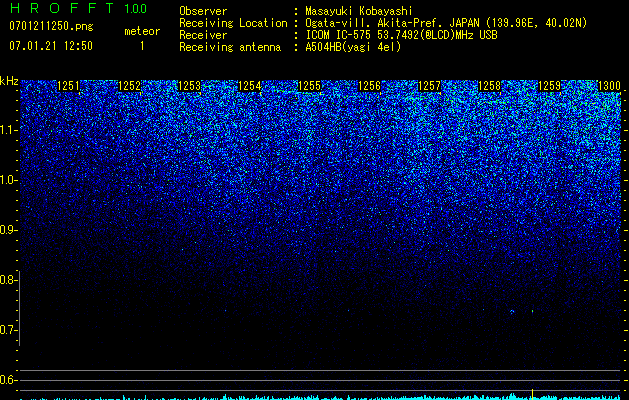The height and width of the screenshot is (400, 629).
Task: Click the 1300 time marker label
Action: [609, 86]
